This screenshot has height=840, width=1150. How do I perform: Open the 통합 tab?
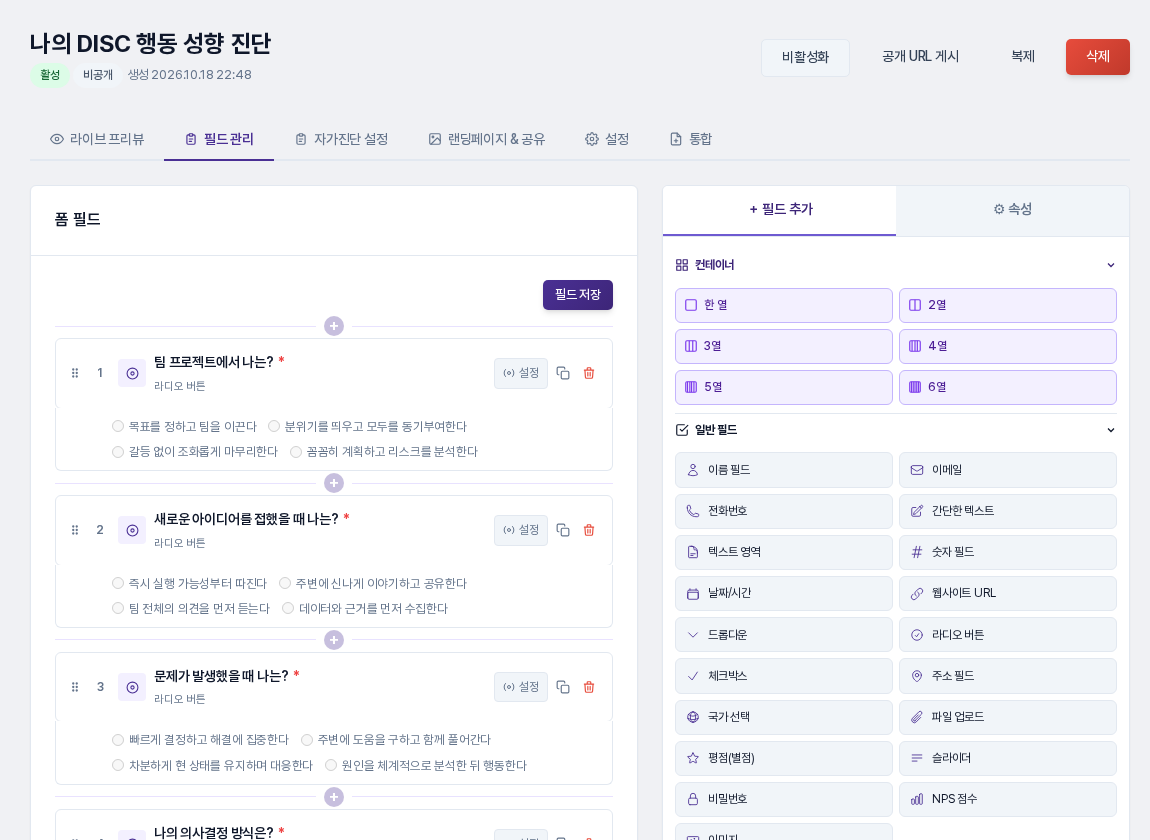point(691,139)
